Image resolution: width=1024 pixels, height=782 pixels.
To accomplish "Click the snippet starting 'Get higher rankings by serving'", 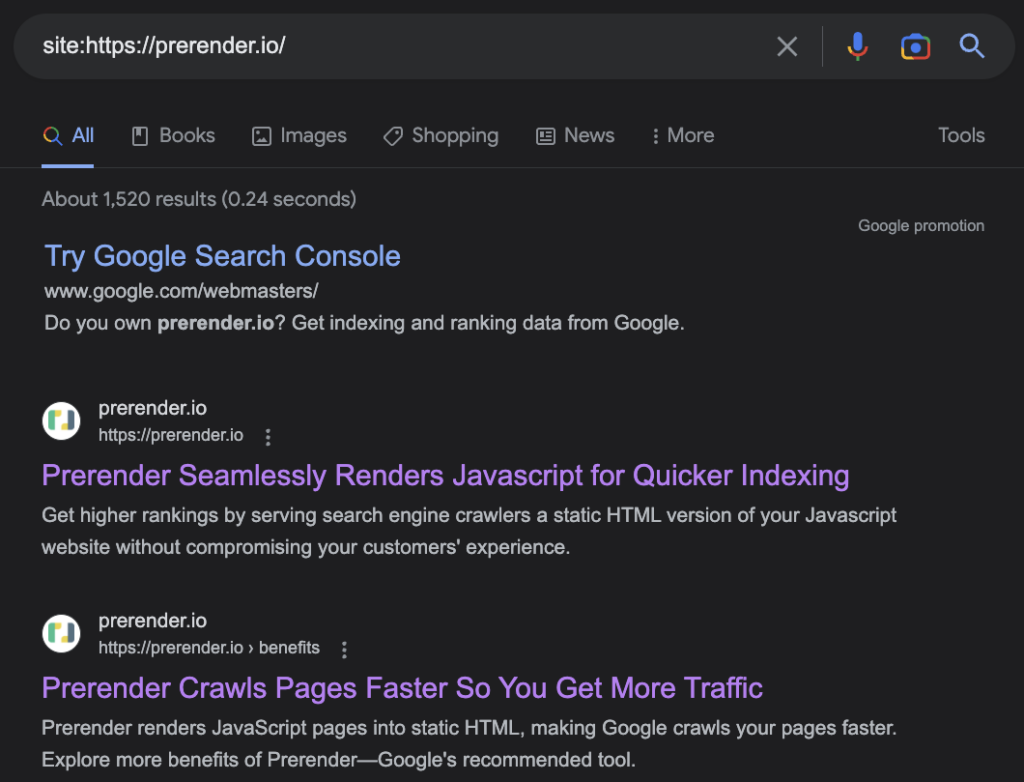I will [x=469, y=530].
